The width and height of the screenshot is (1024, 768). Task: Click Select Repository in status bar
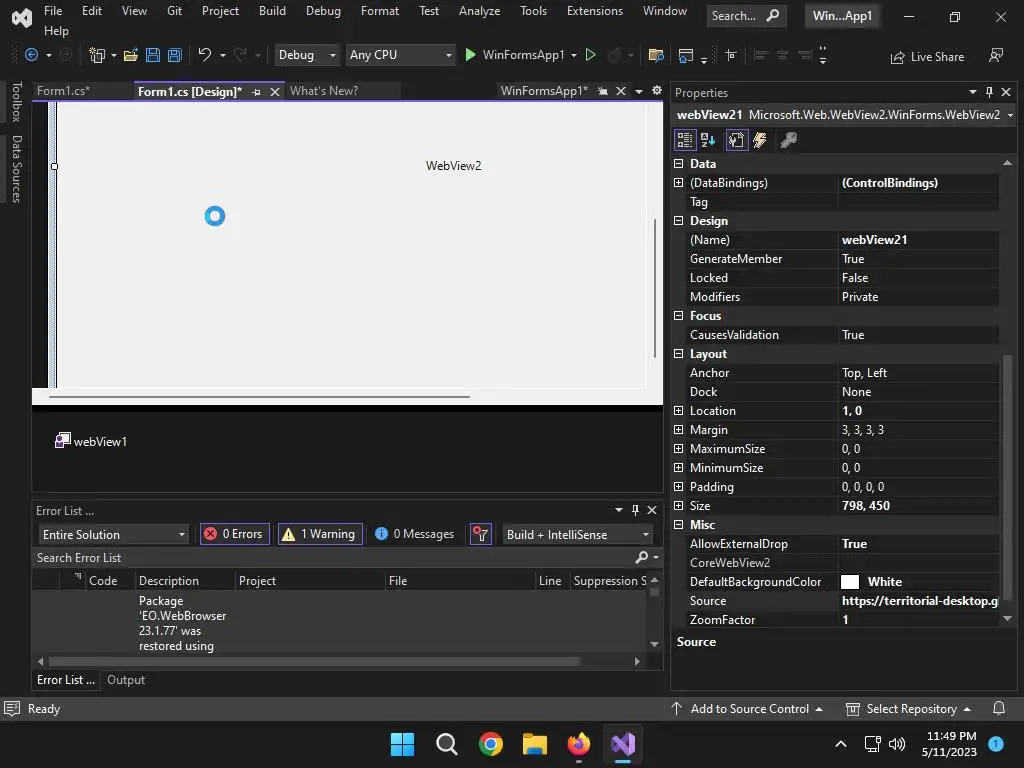tap(908, 709)
